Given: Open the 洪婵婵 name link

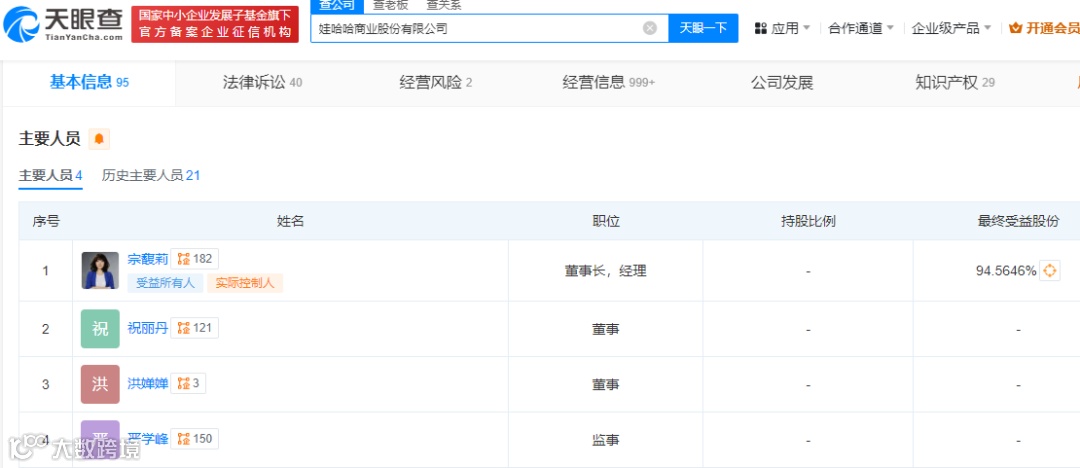Looking at the screenshot, I should (x=147, y=384).
